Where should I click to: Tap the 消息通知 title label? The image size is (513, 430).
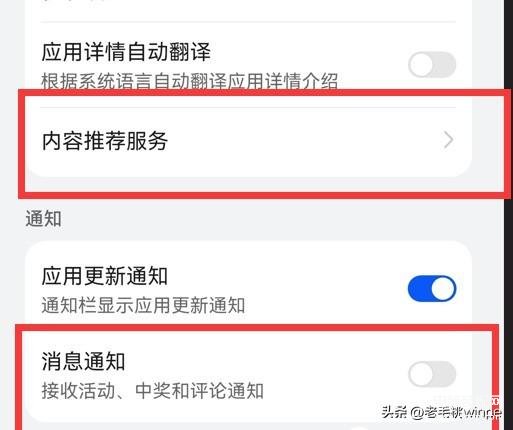tap(83, 361)
